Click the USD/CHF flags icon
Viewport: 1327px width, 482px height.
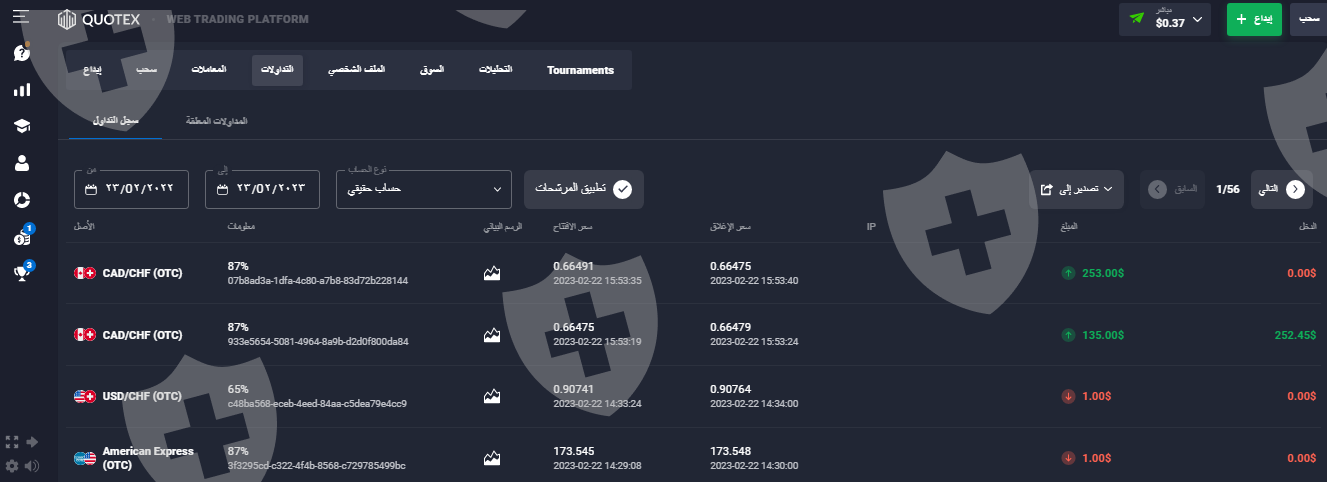pos(85,396)
